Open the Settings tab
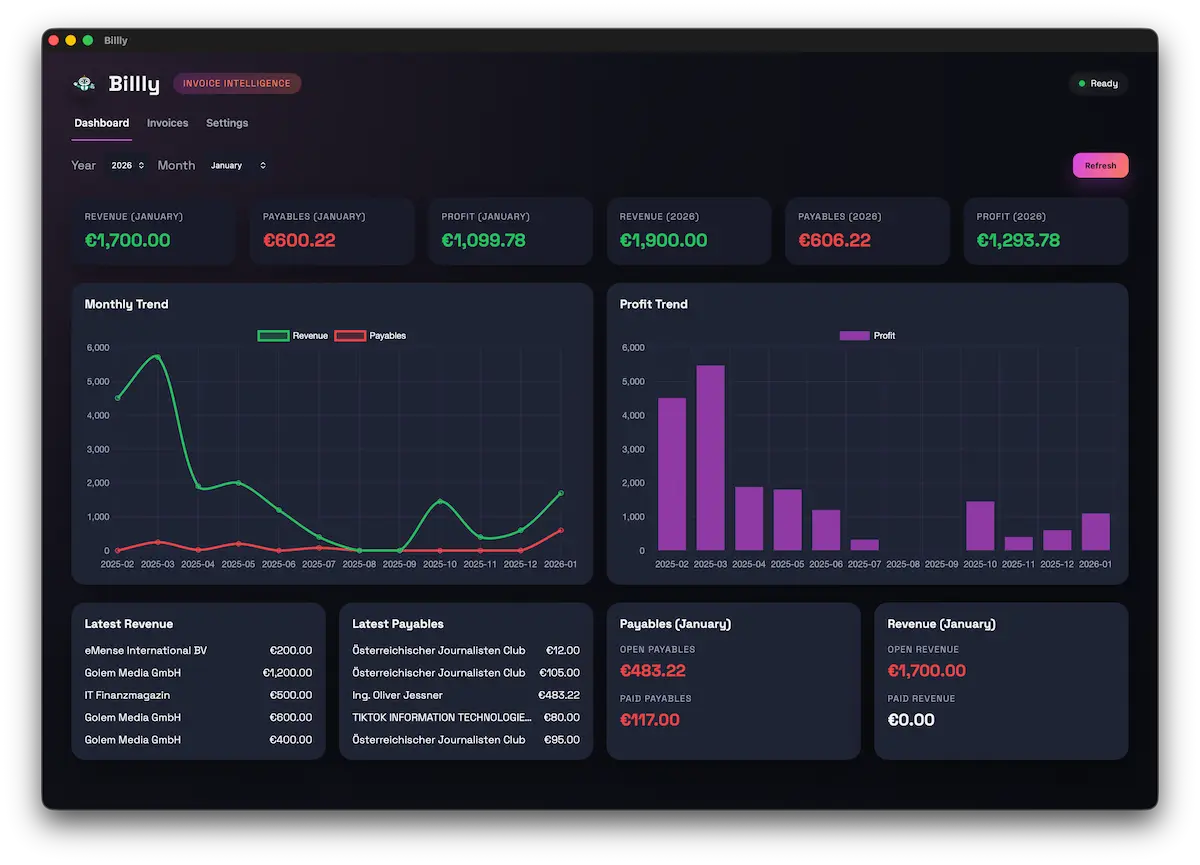This screenshot has width=1200, height=865. pyautogui.click(x=227, y=122)
